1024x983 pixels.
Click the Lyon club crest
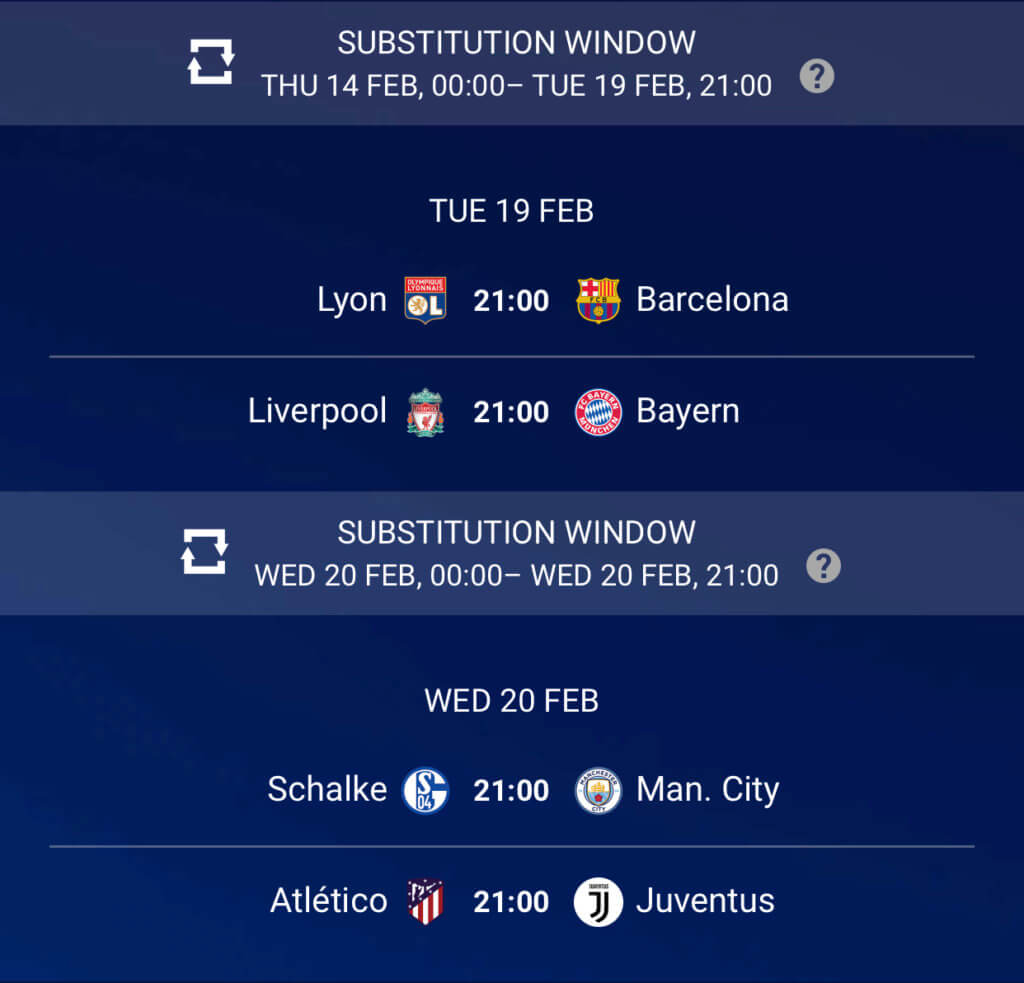425,300
